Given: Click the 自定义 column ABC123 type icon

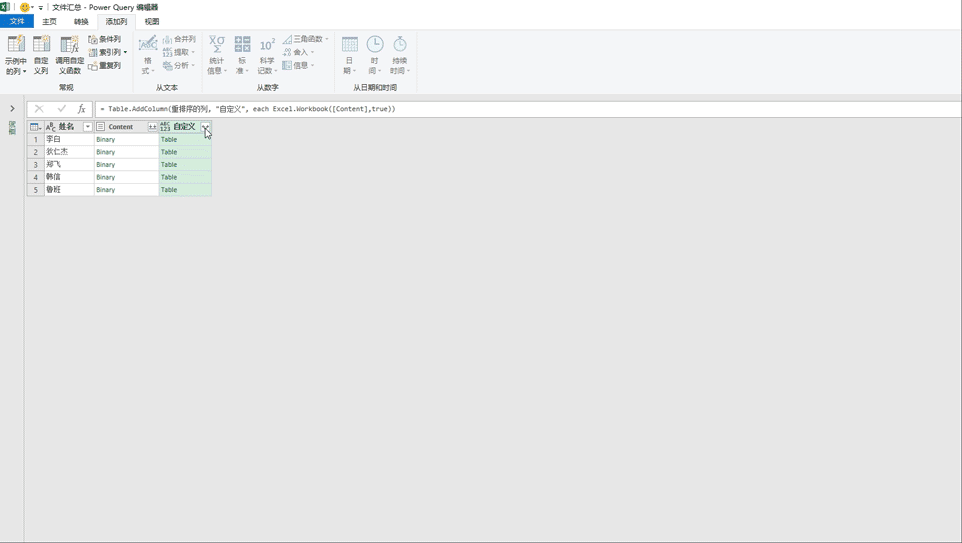Looking at the screenshot, I should point(165,127).
